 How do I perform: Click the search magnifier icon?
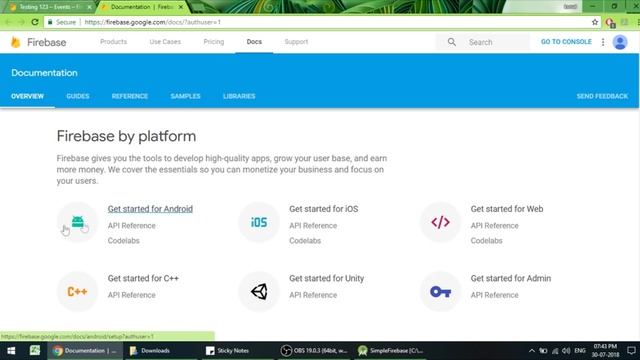coord(452,42)
